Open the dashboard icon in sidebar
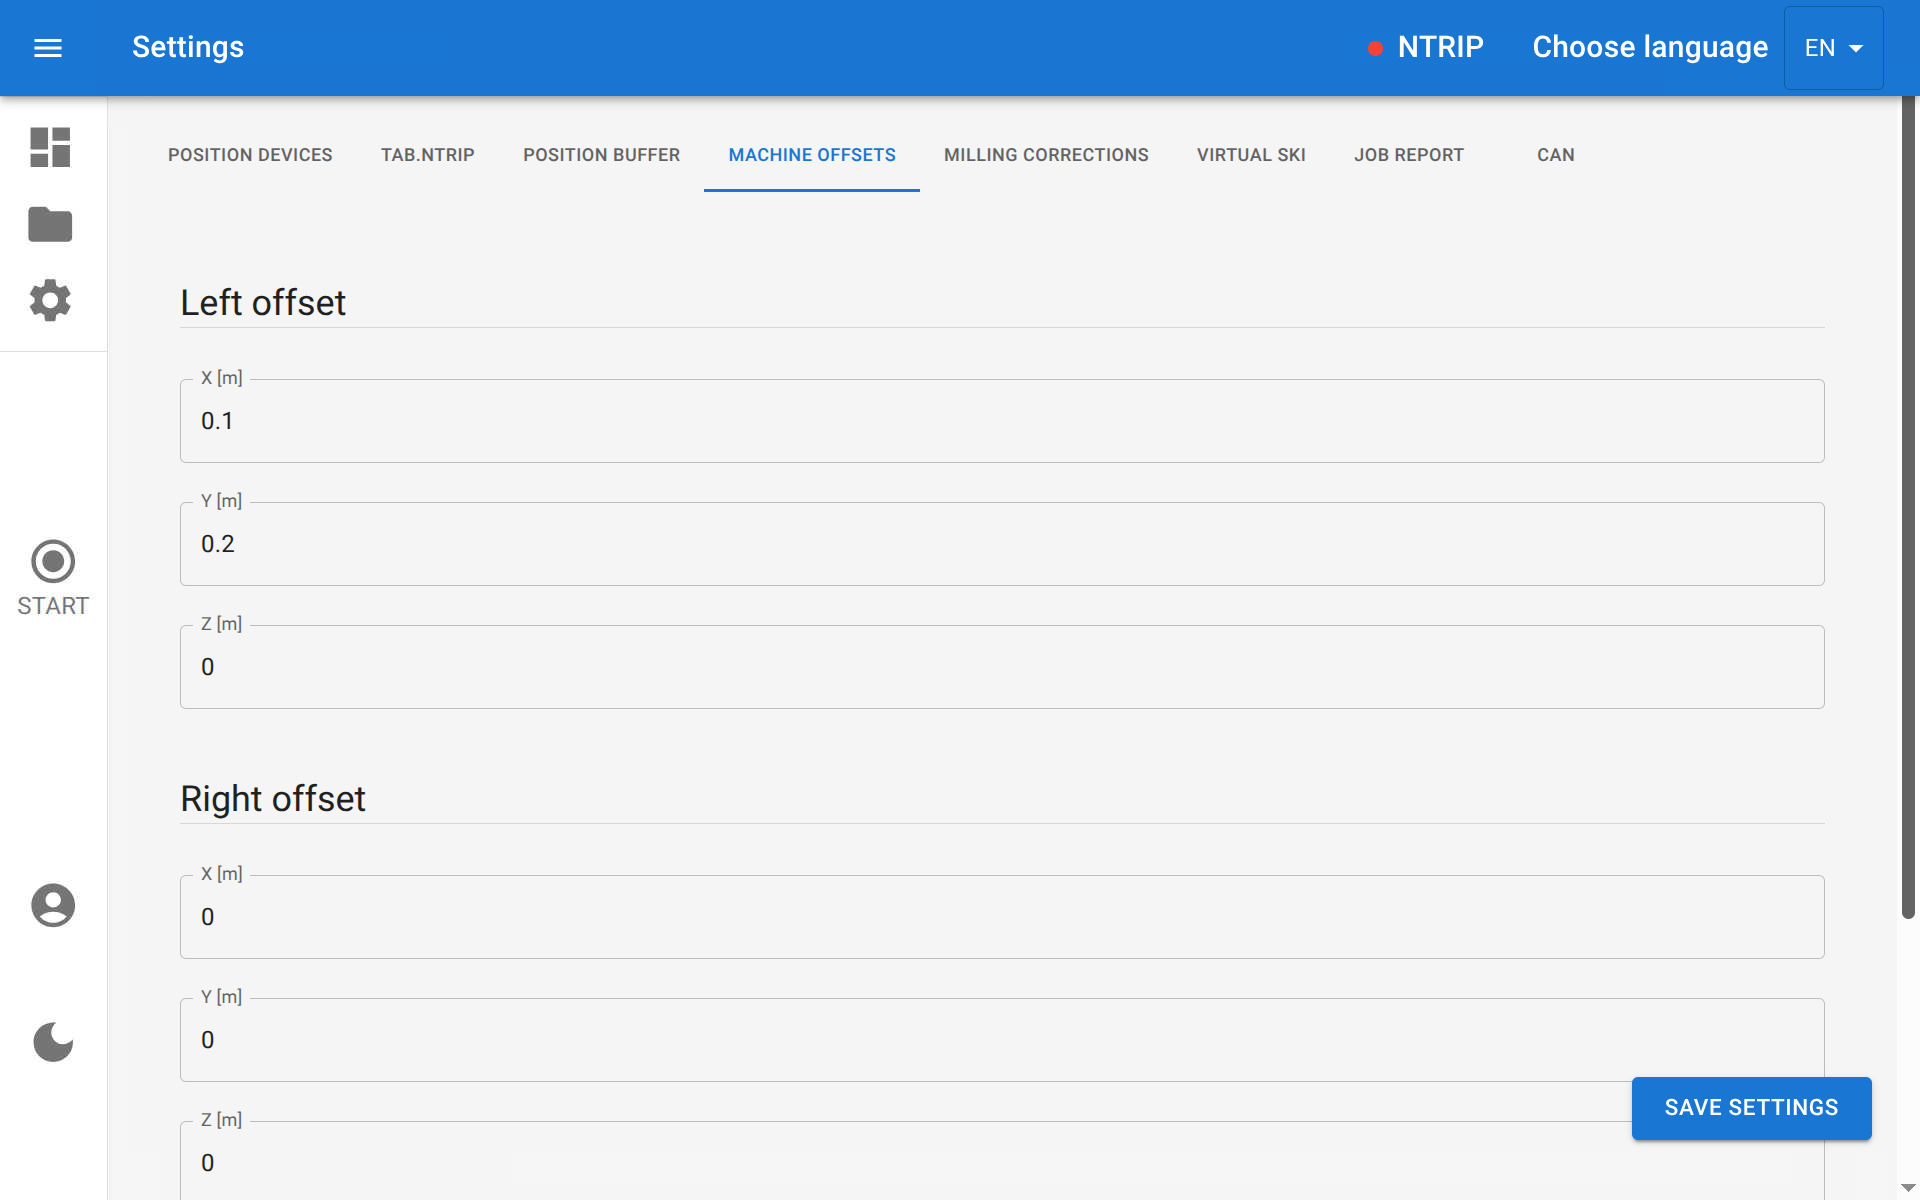 coord(50,147)
